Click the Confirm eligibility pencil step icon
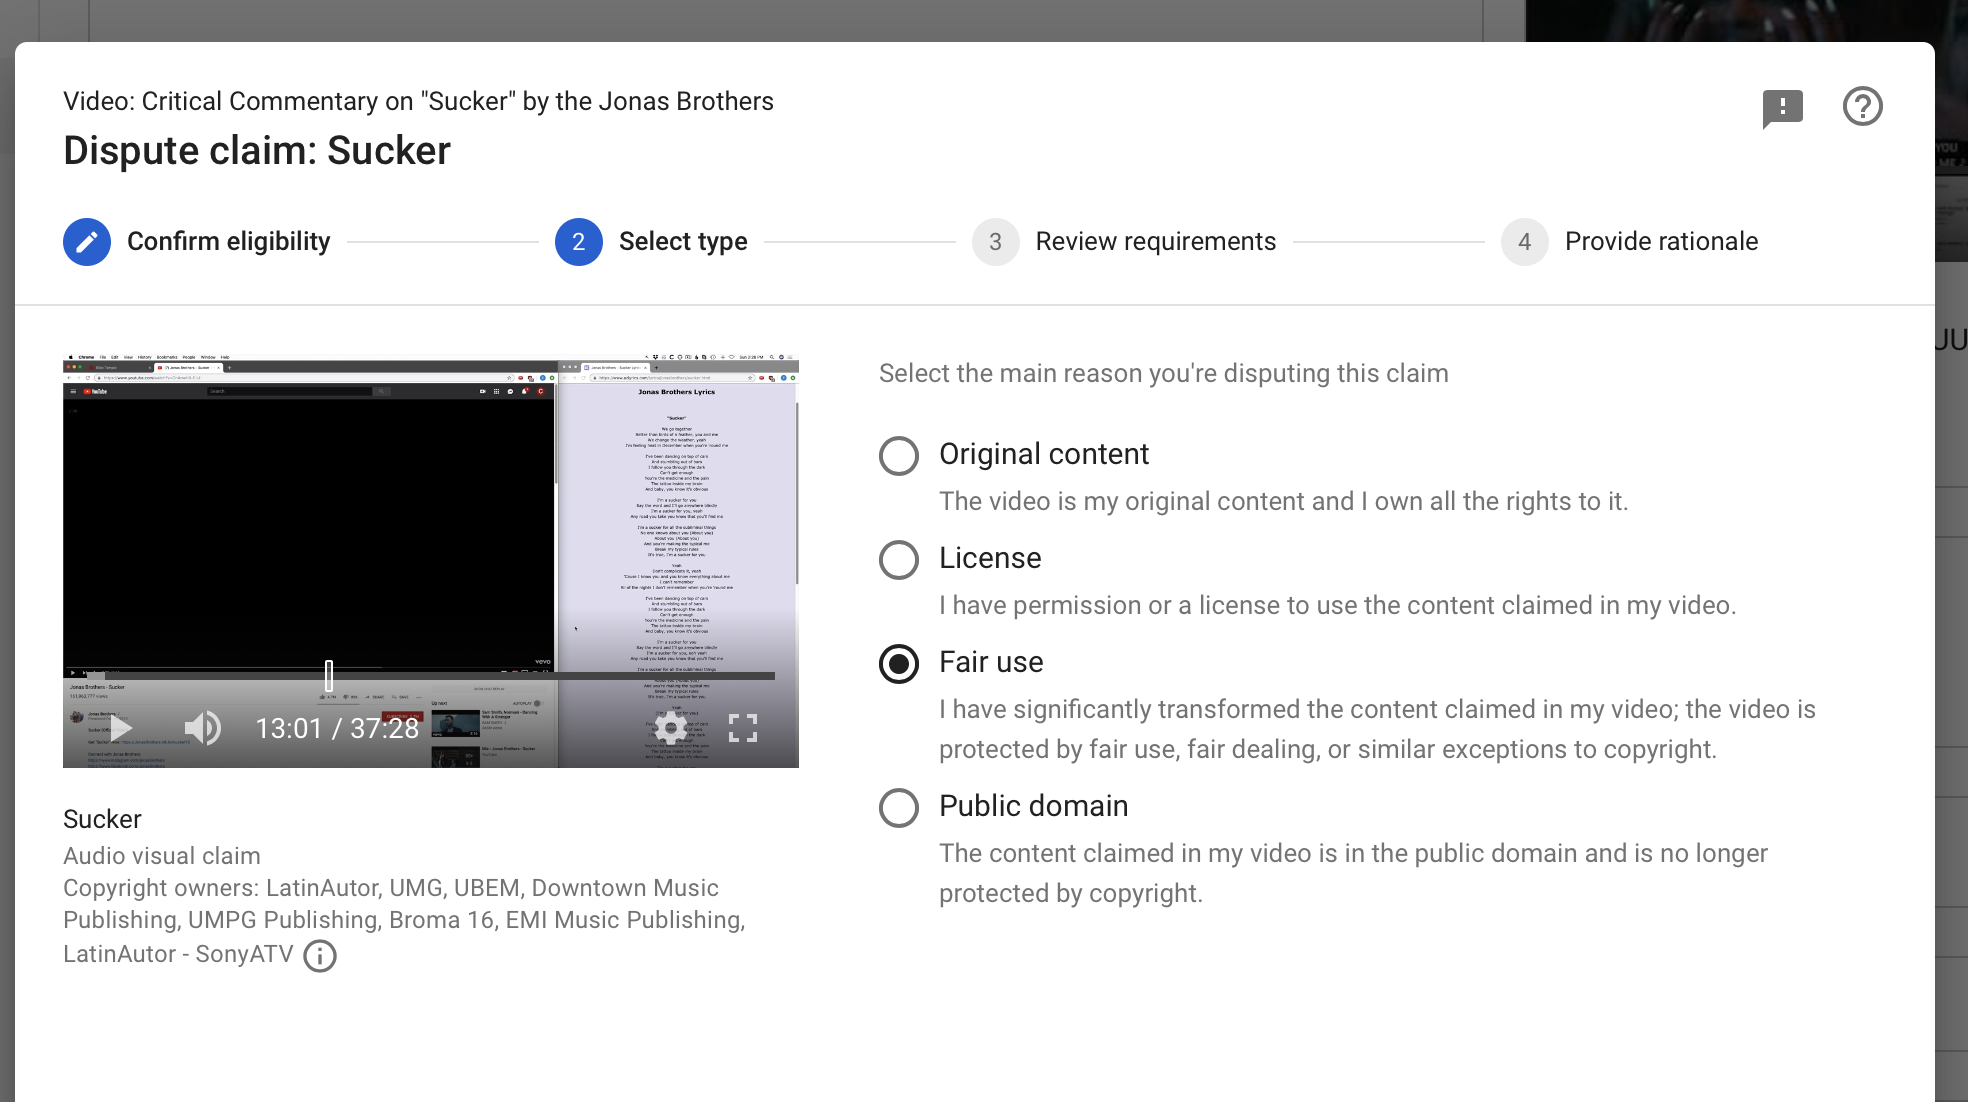This screenshot has width=1968, height=1102. coord(87,242)
